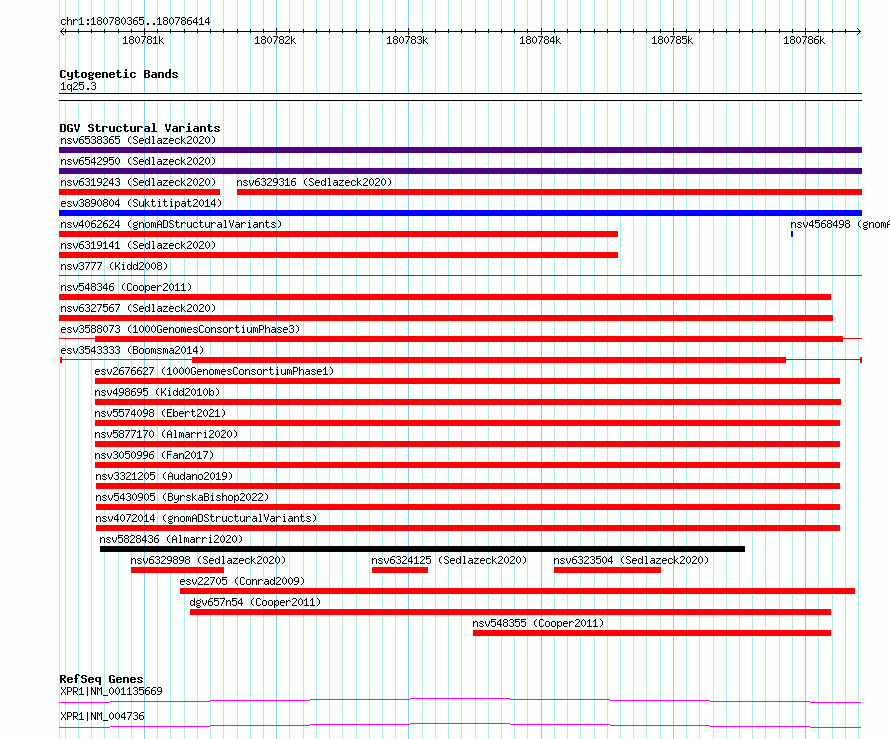Click the esv3543333 (Boomsma2014) label
Viewport: 890px width, 739px height.
pos(132,350)
